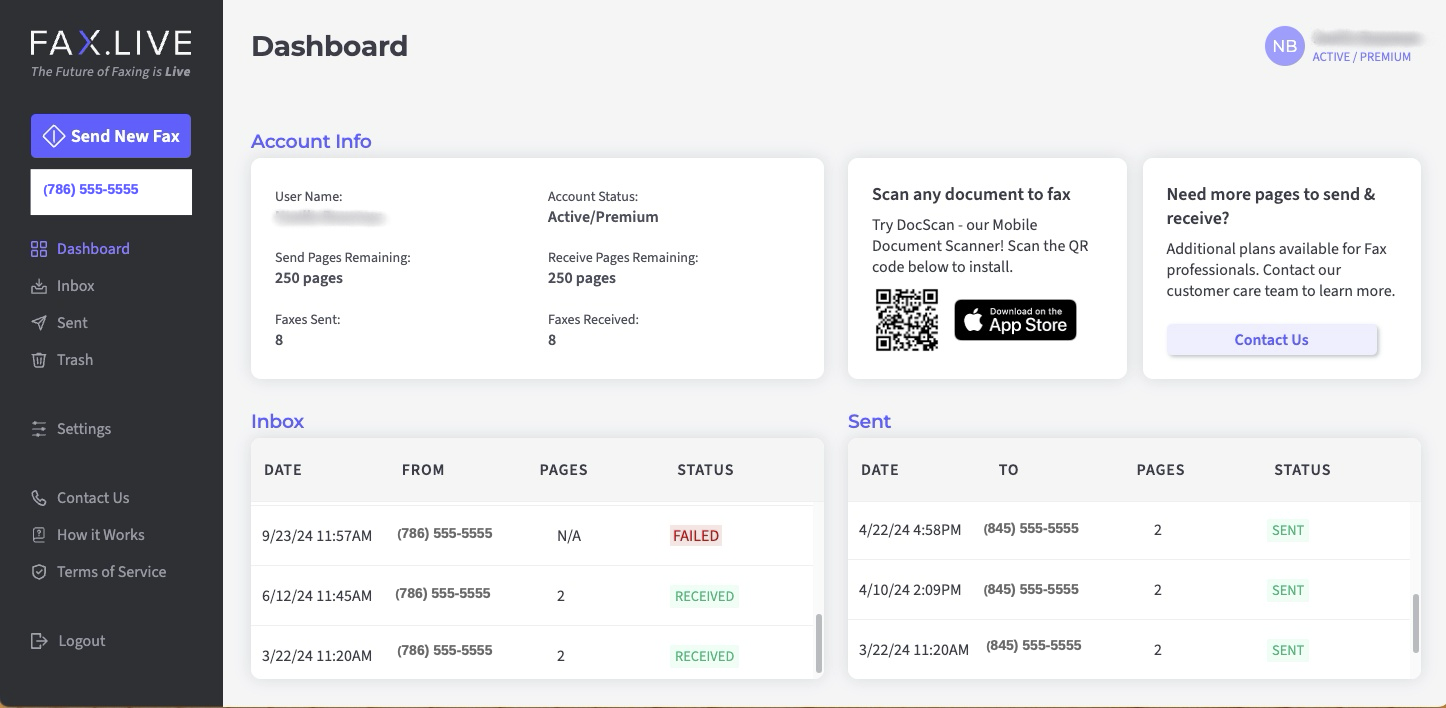Click the NB user avatar

coord(1284,46)
